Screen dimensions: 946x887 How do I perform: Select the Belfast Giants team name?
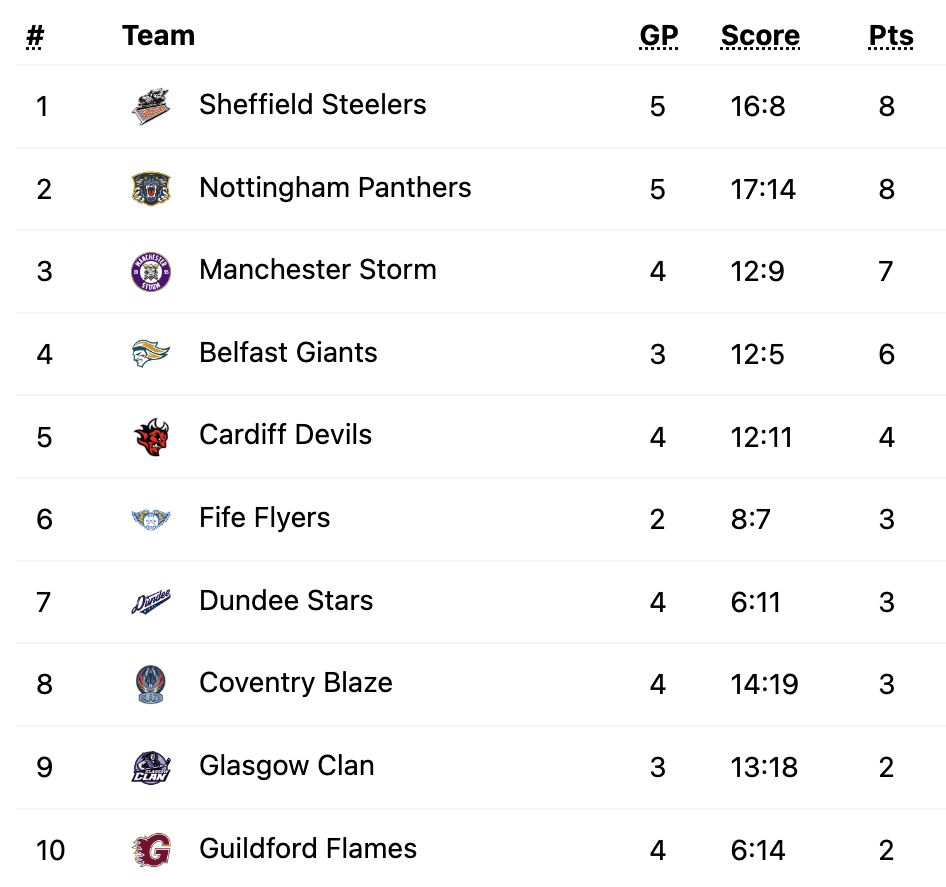pos(288,352)
